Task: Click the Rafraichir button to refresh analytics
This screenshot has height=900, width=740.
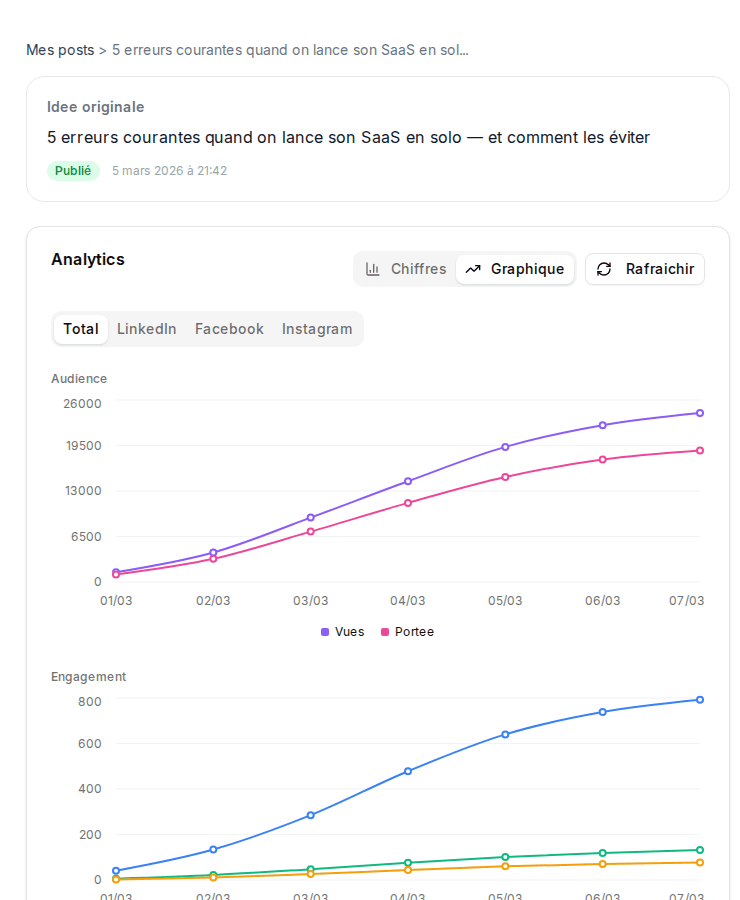Action: coord(644,269)
